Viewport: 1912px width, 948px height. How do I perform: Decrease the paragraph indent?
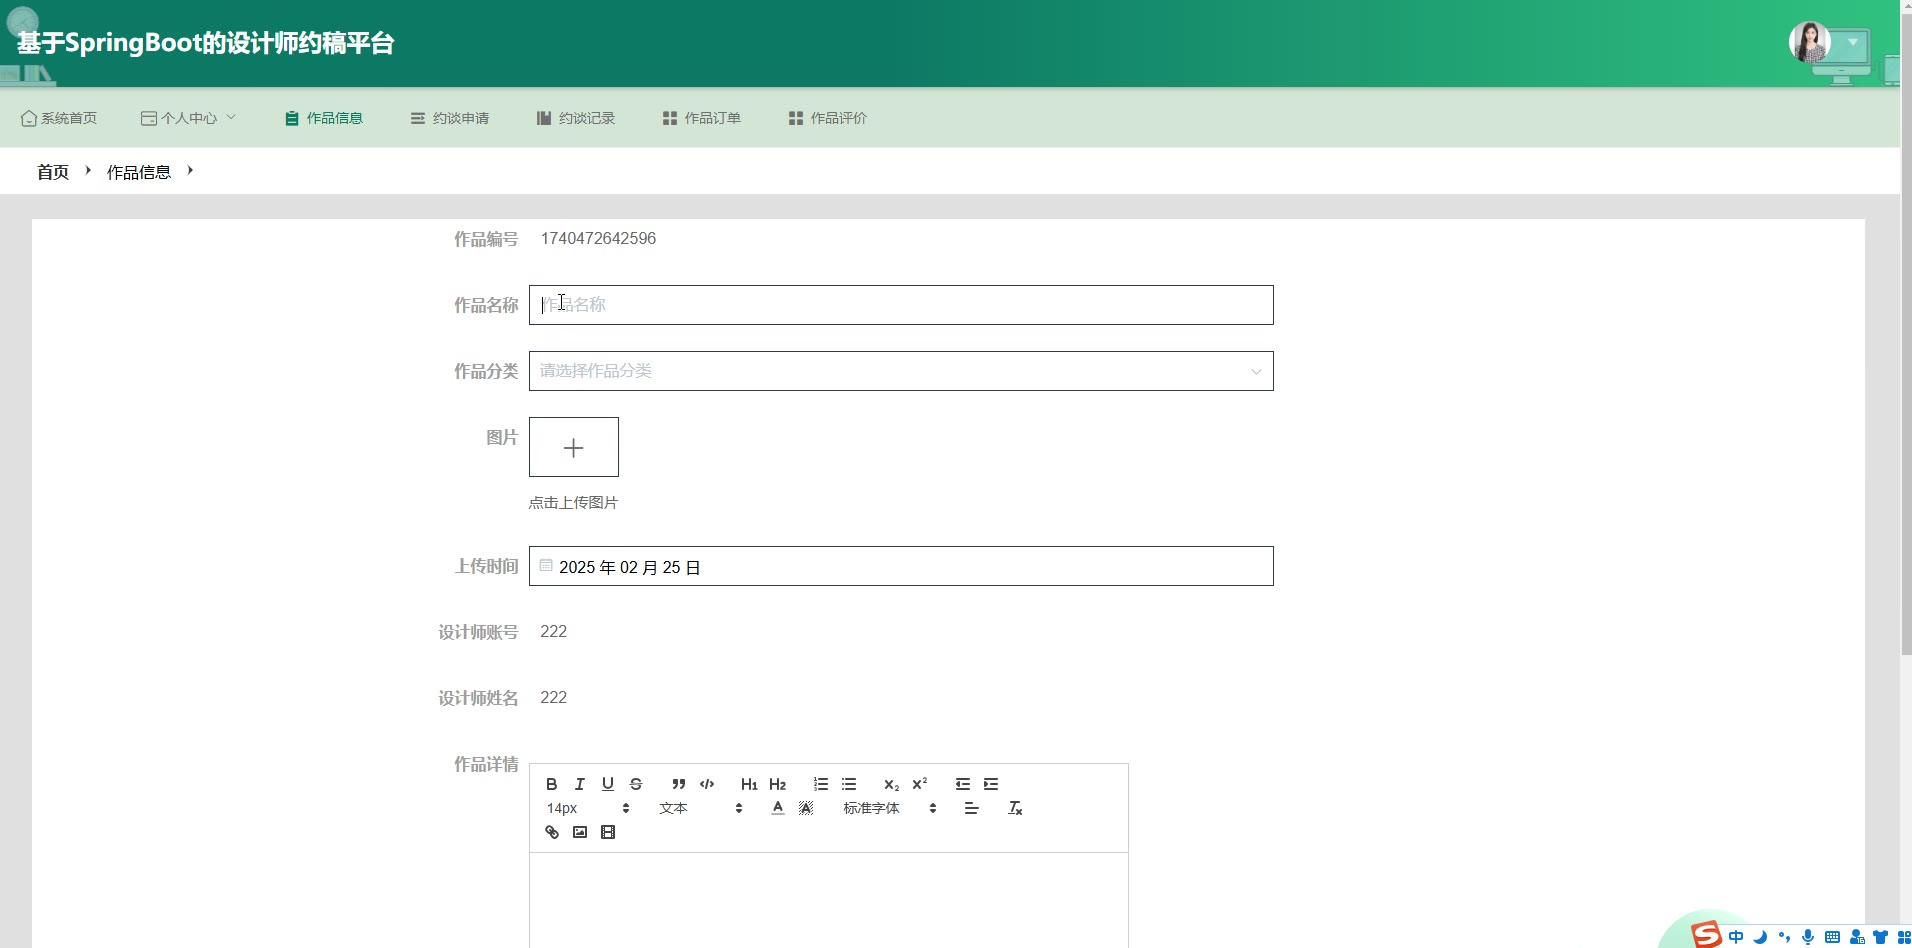963,784
